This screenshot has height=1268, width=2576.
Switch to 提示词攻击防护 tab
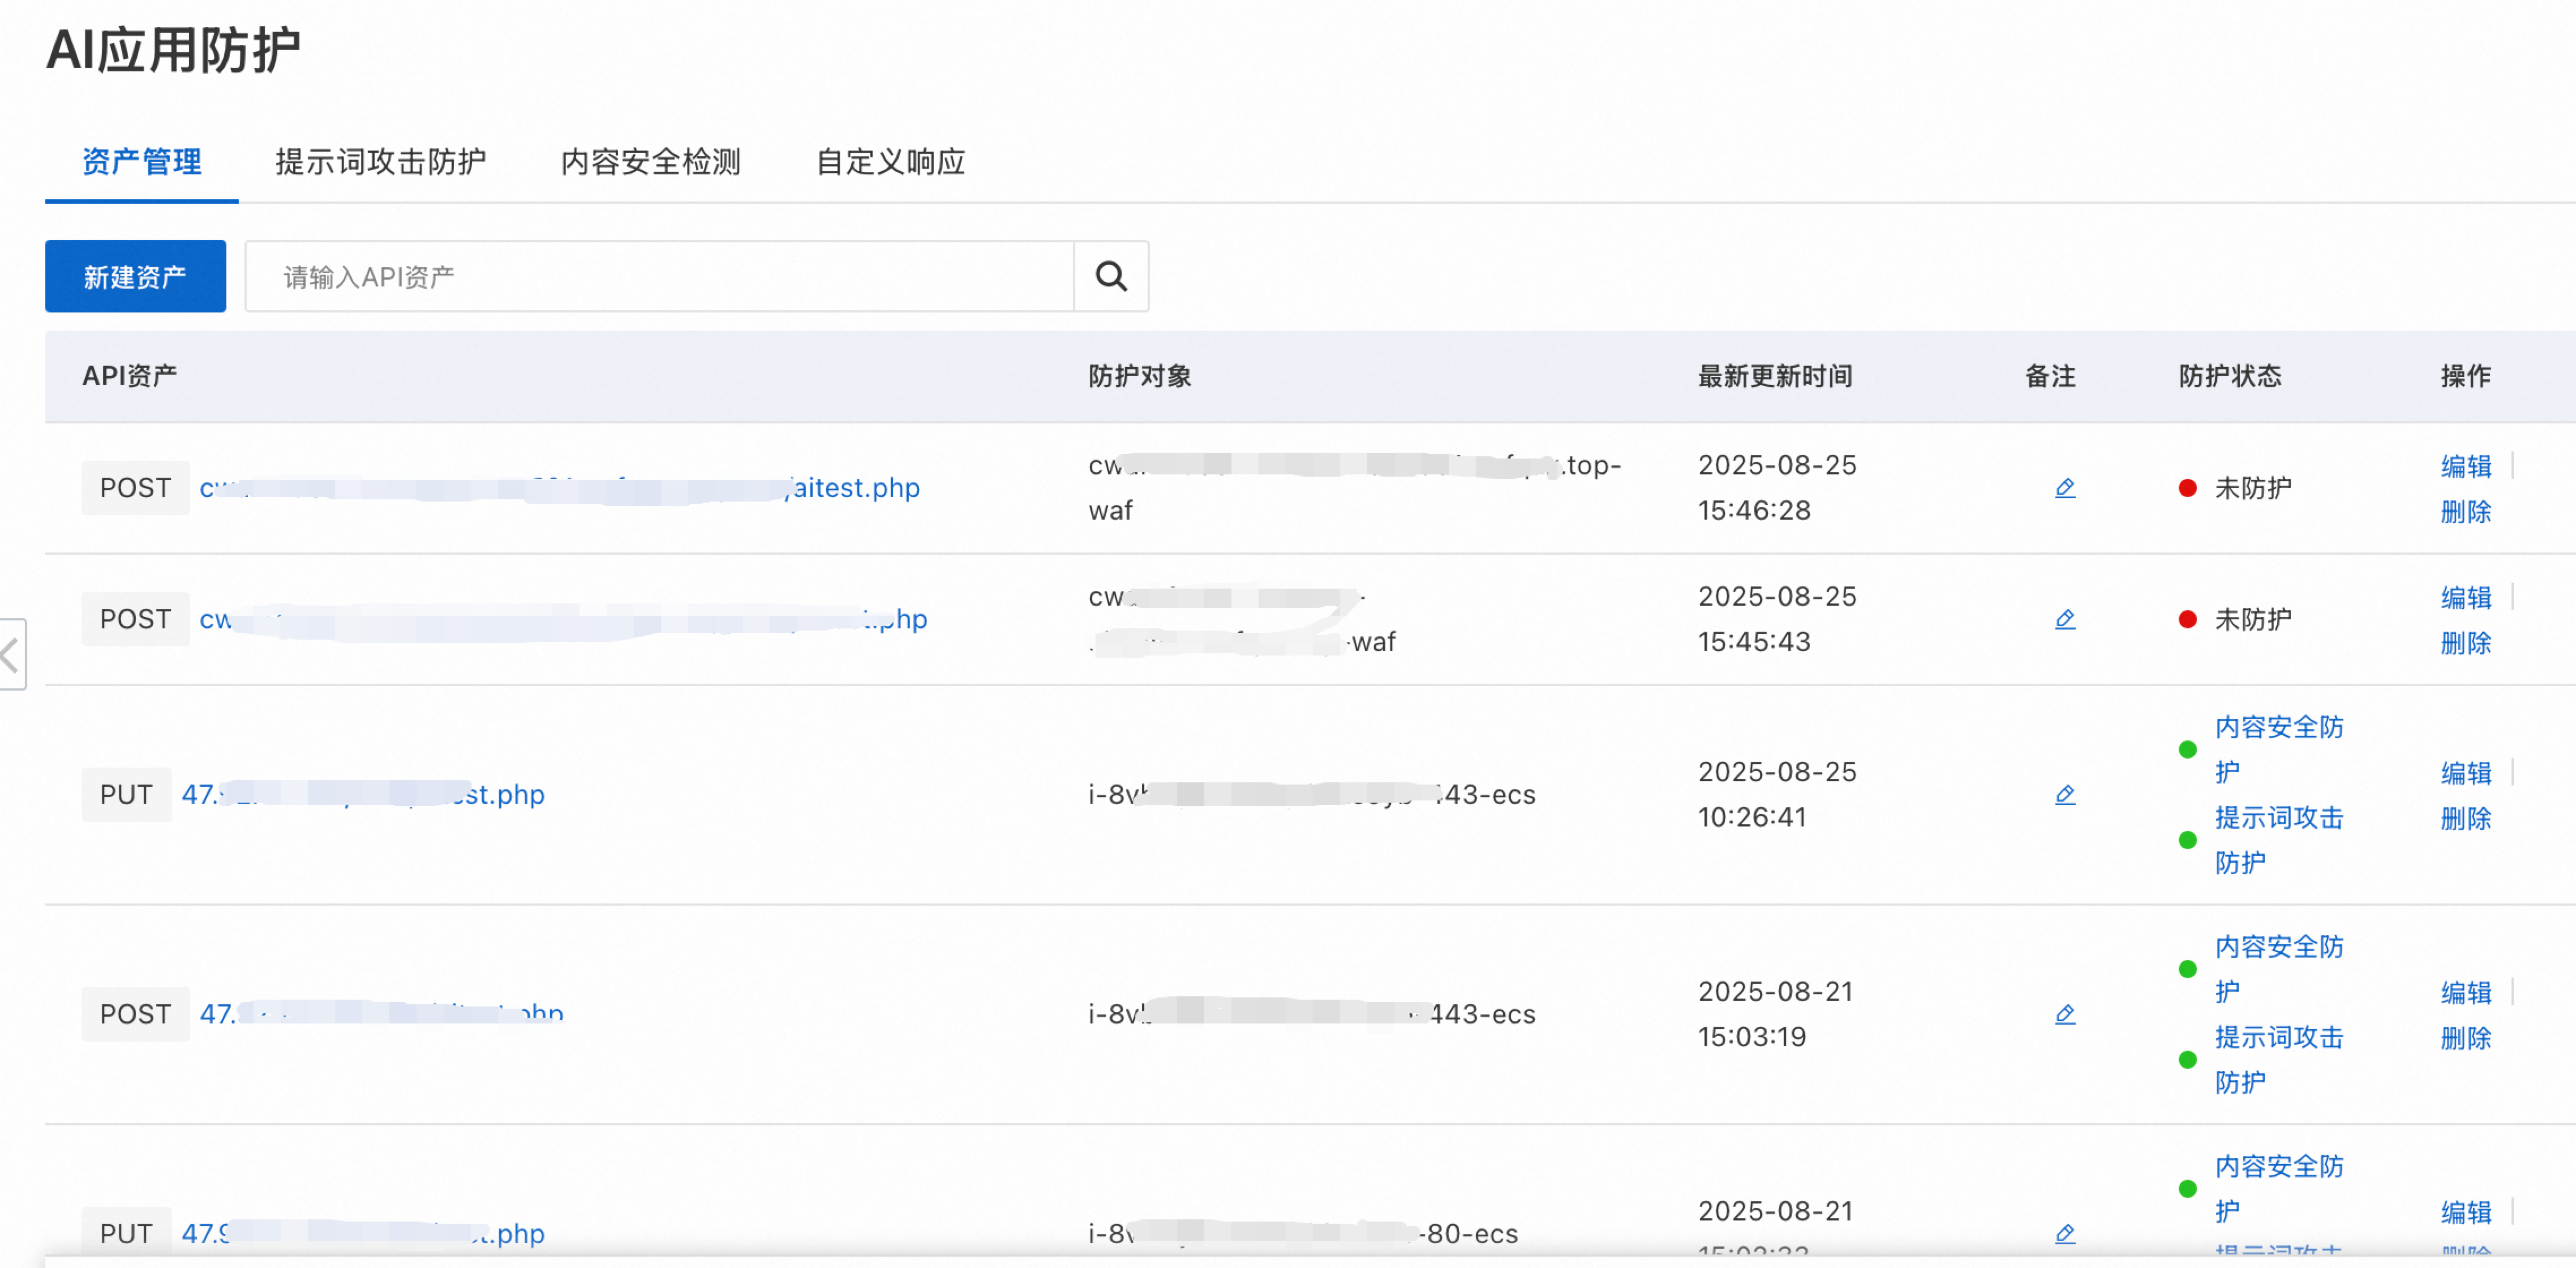pos(381,162)
